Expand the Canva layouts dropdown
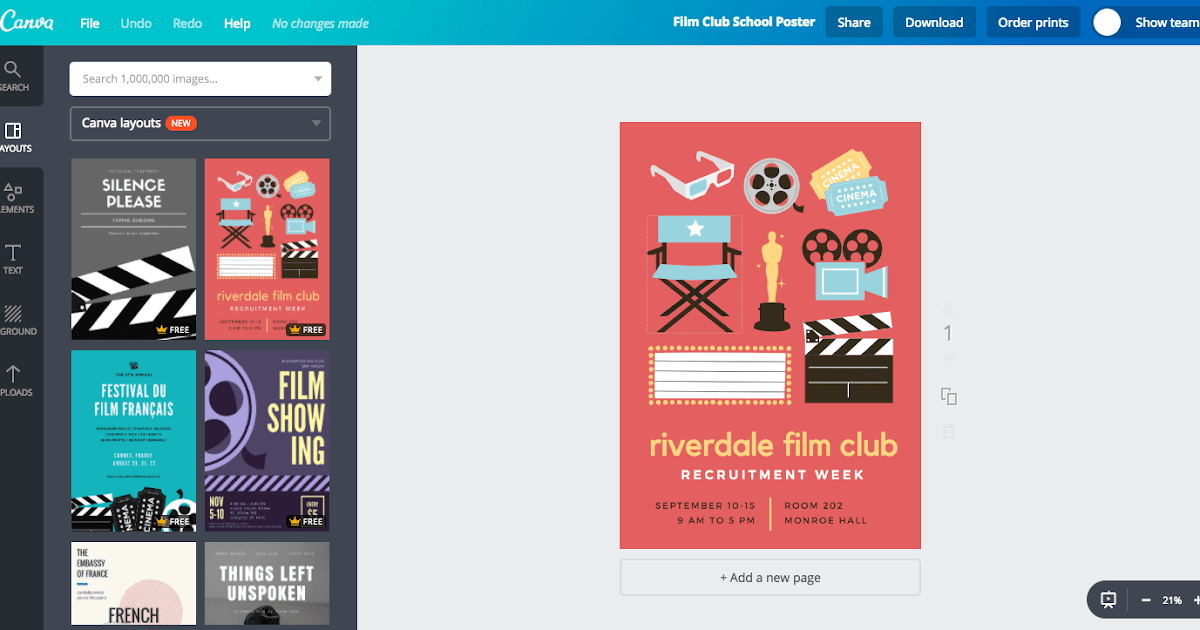This screenshot has height=630, width=1200. tap(200, 123)
